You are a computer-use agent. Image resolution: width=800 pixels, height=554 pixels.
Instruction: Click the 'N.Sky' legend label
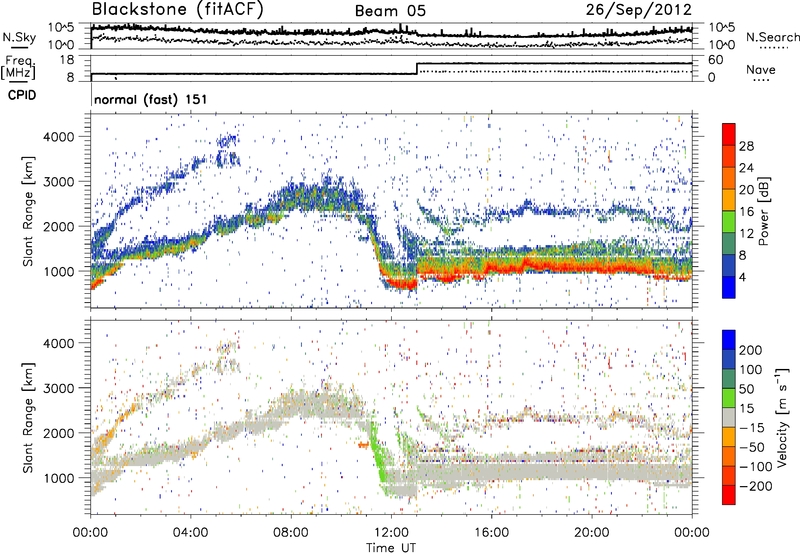point(19,37)
